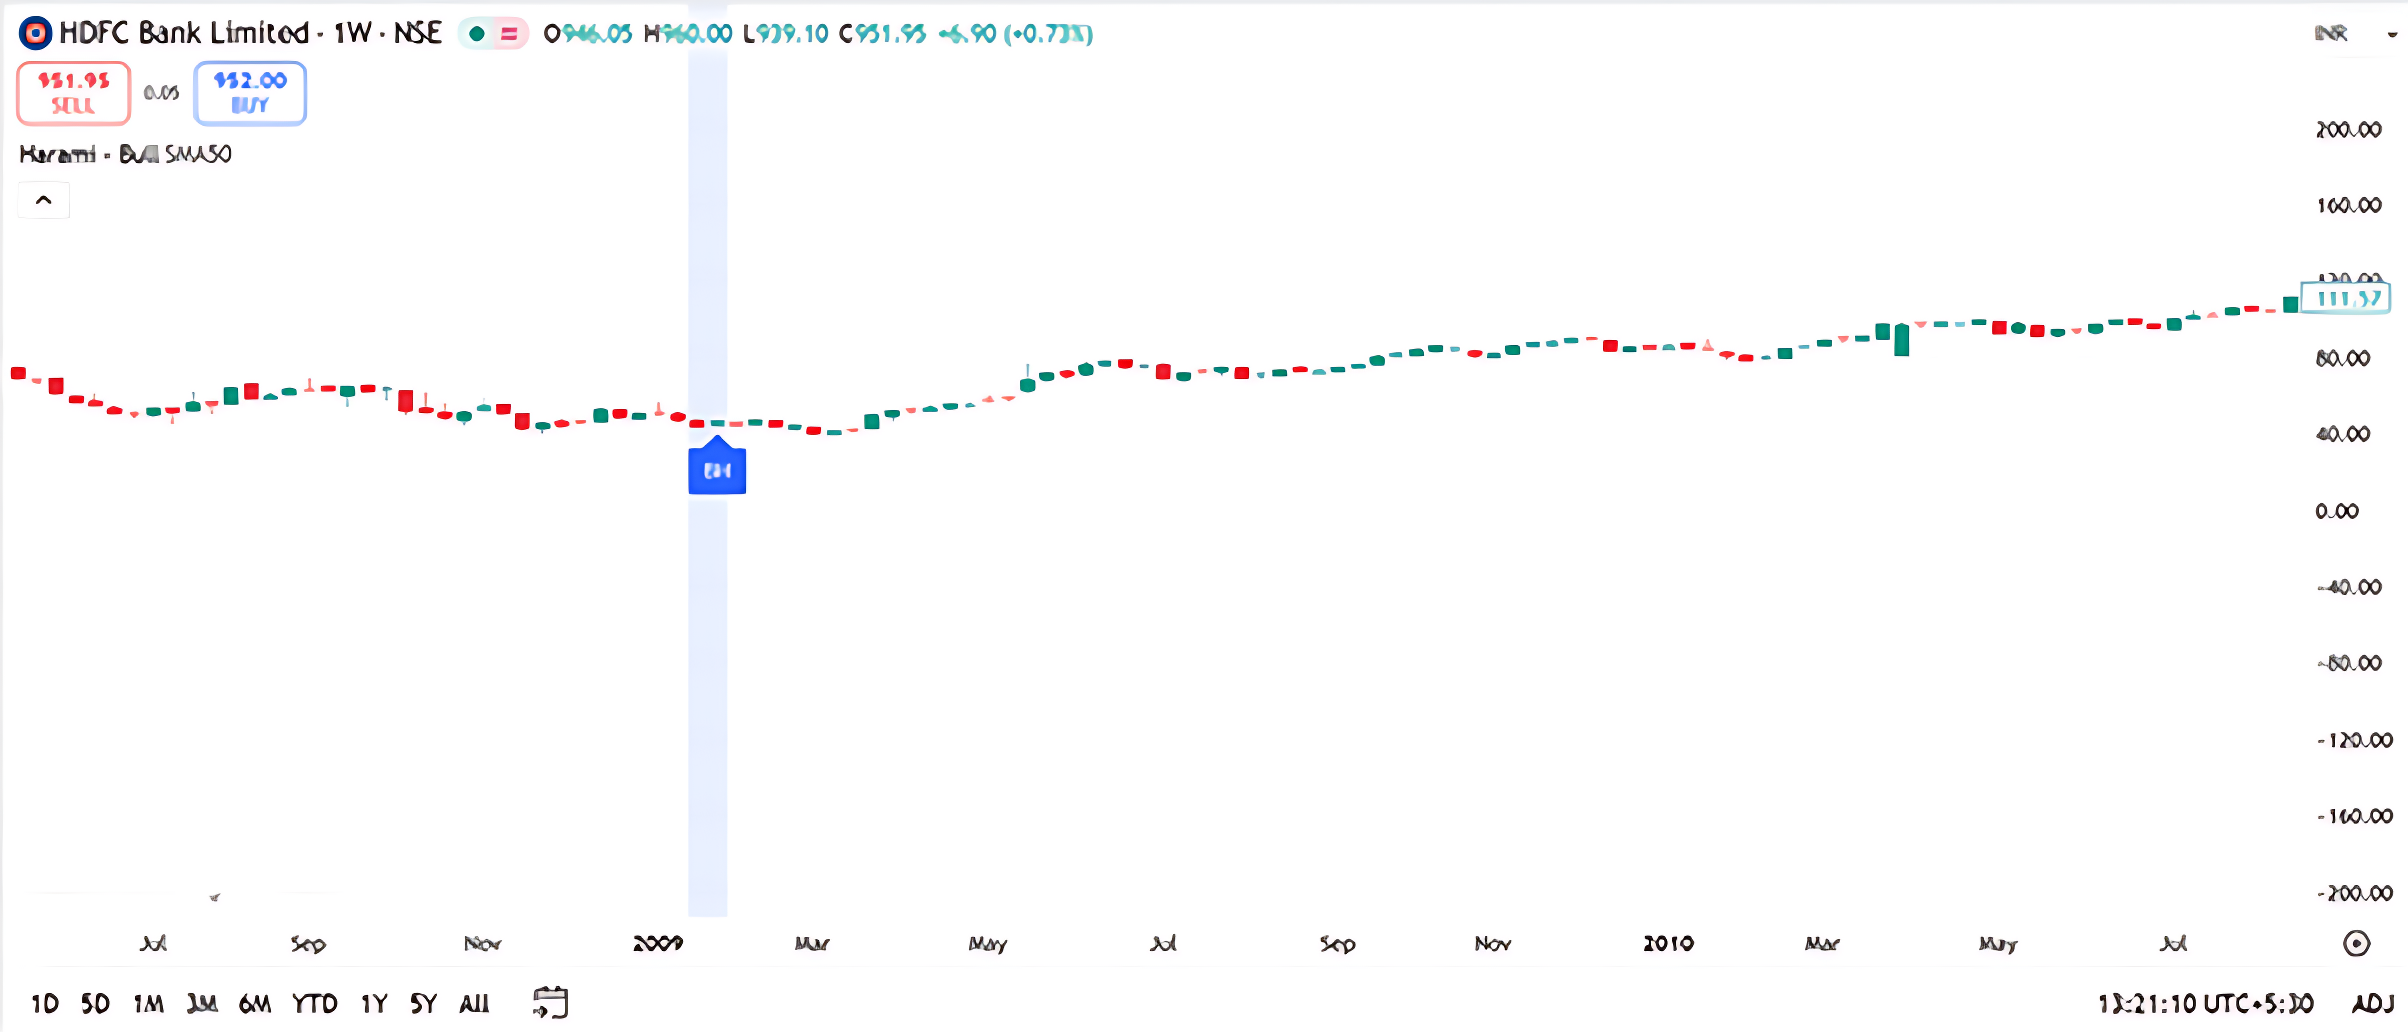Toggle the ADJ adjusted data button
The width and height of the screenshot is (2408, 1032).
click(2372, 1003)
